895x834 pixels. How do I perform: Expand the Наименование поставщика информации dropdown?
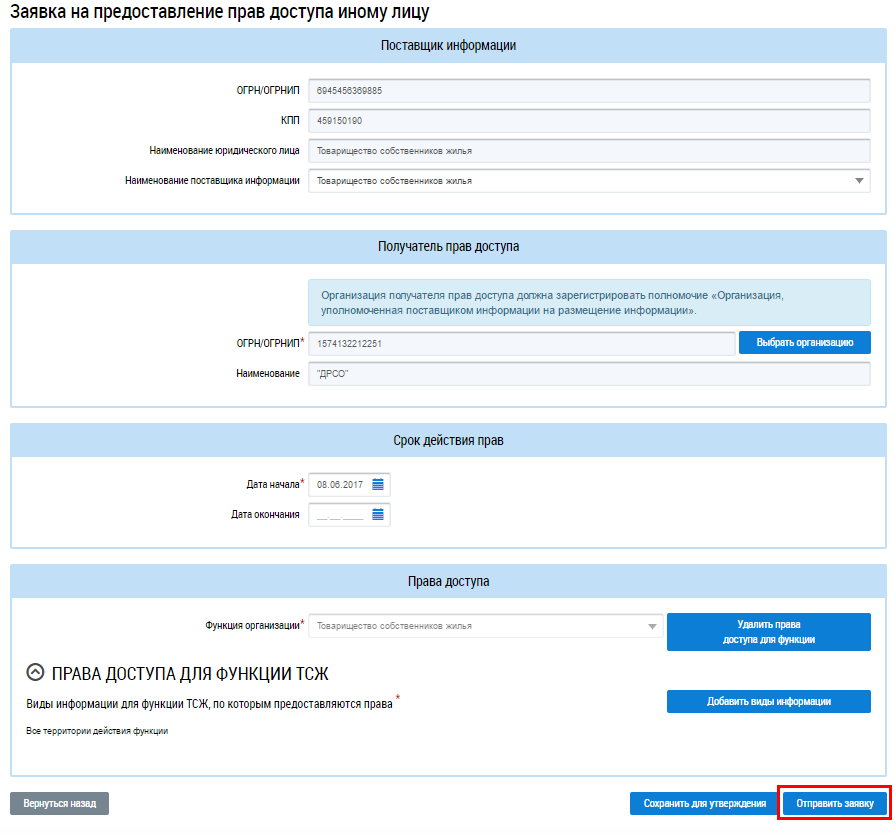(859, 181)
